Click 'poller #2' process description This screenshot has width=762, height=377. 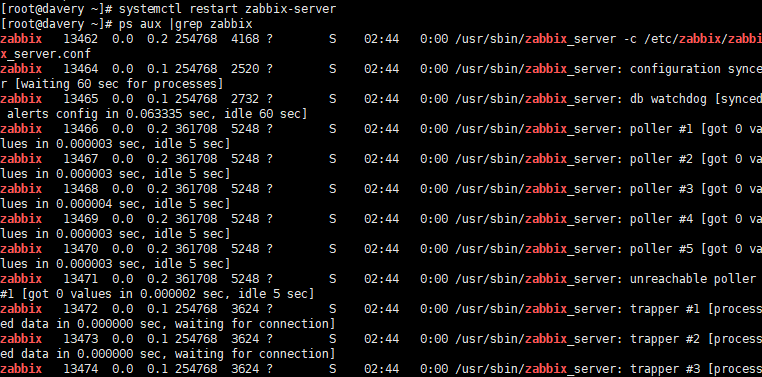tap(661, 159)
